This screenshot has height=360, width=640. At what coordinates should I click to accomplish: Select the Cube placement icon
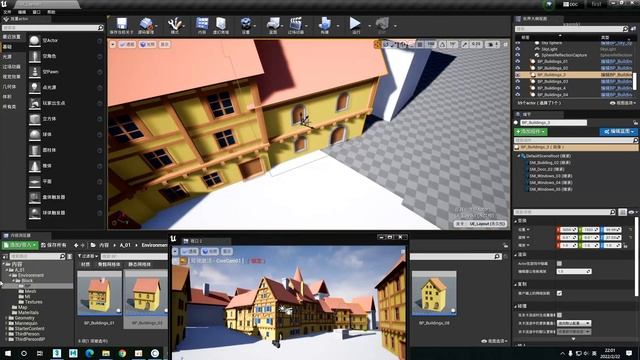35,119
